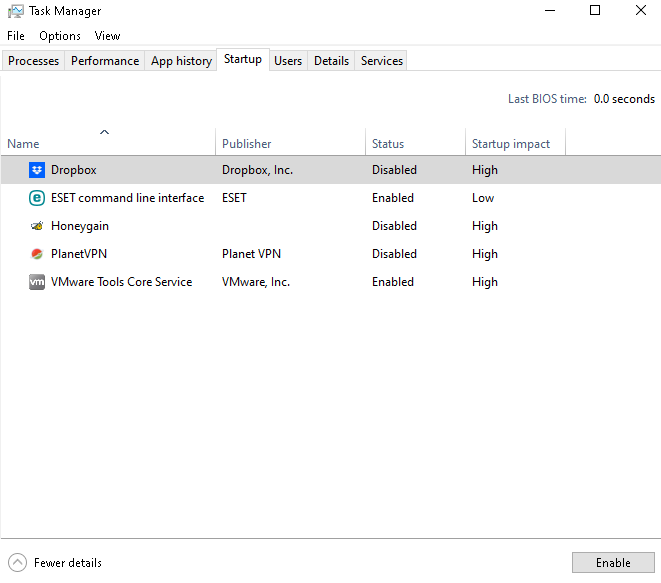This screenshot has height=583, width=661.
Task: Sort by the Name column header
Action: tap(108, 142)
